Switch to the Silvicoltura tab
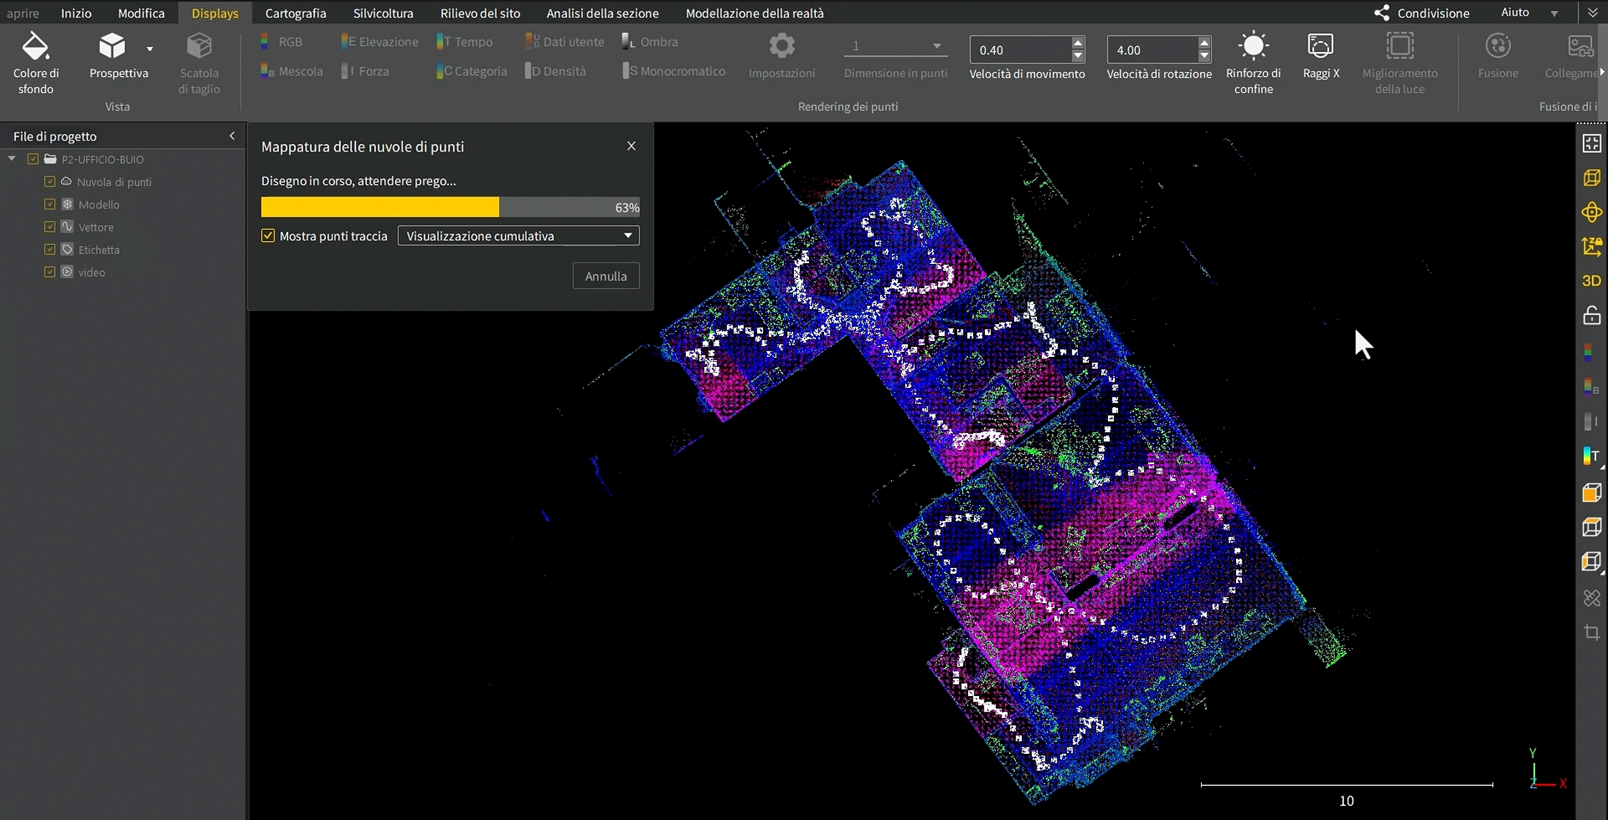 coord(383,13)
